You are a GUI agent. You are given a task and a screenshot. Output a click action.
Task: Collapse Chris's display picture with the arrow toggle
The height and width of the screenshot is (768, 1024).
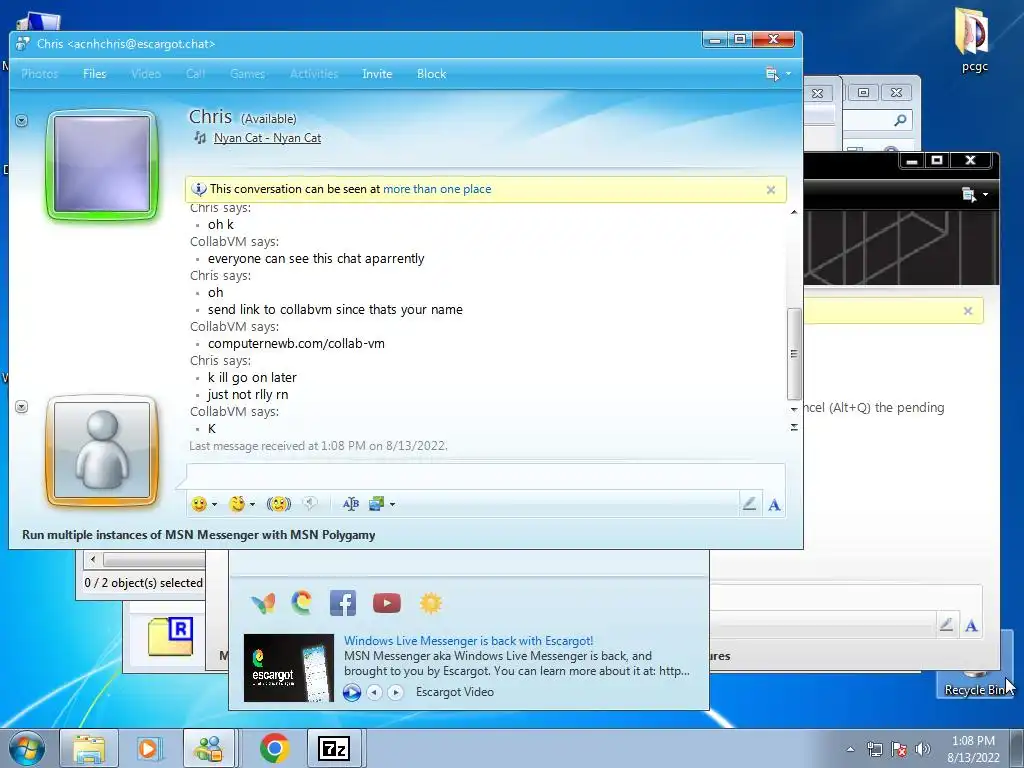tap(22, 121)
